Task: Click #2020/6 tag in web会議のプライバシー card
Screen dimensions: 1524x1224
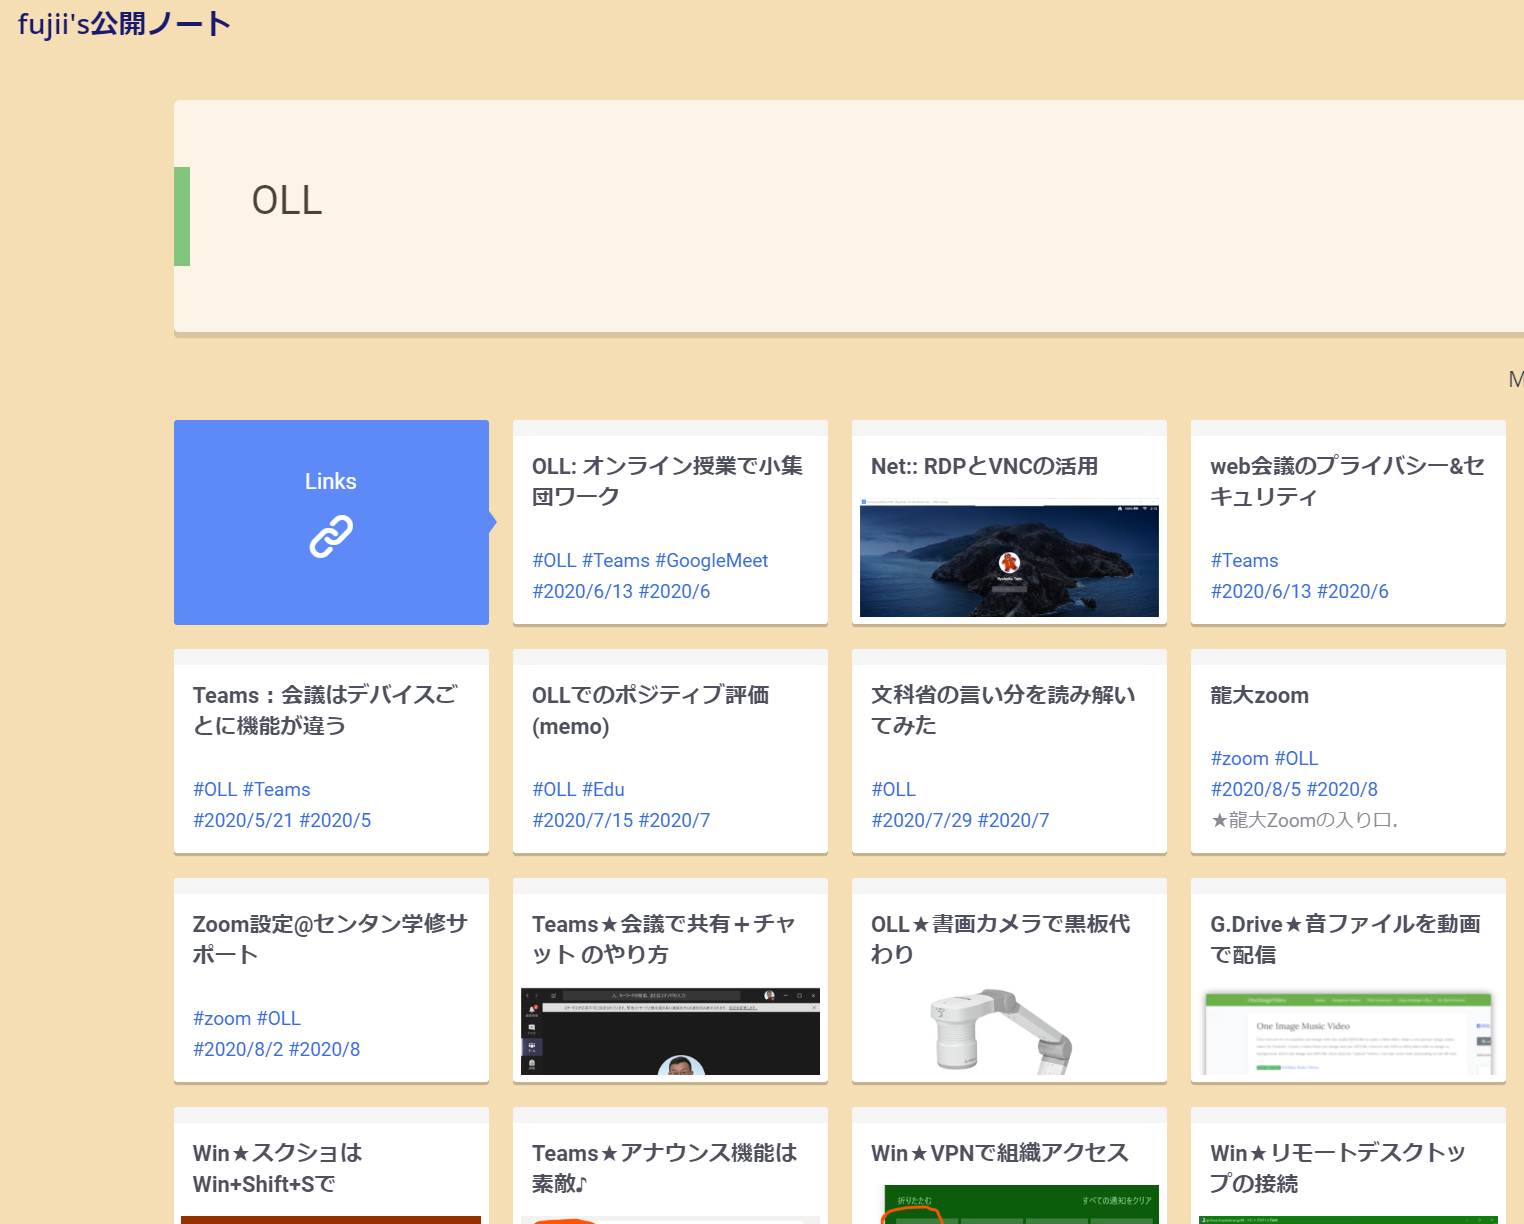Action: point(1353,592)
